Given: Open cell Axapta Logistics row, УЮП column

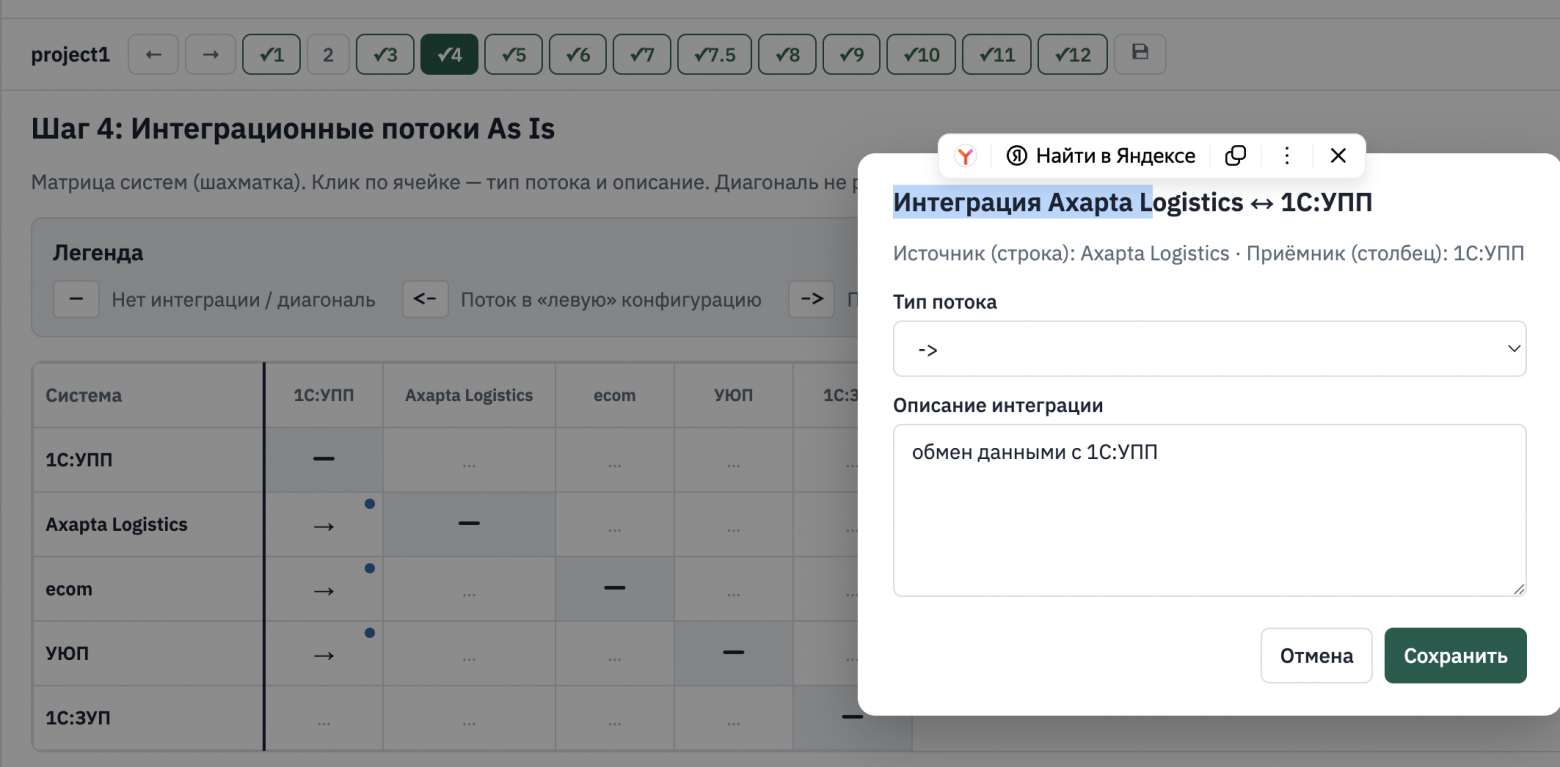Looking at the screenshot, I should tap(733, 524).
